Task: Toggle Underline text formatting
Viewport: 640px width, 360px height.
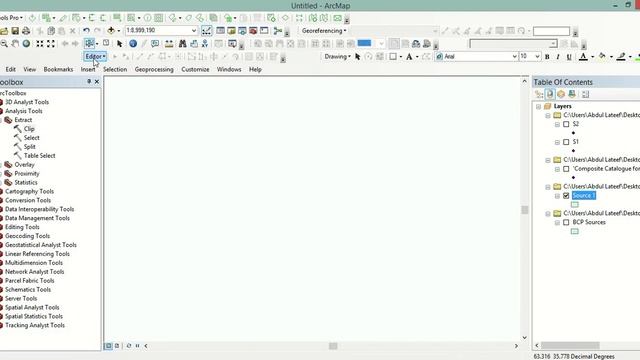Action: [x=569, y=57]
